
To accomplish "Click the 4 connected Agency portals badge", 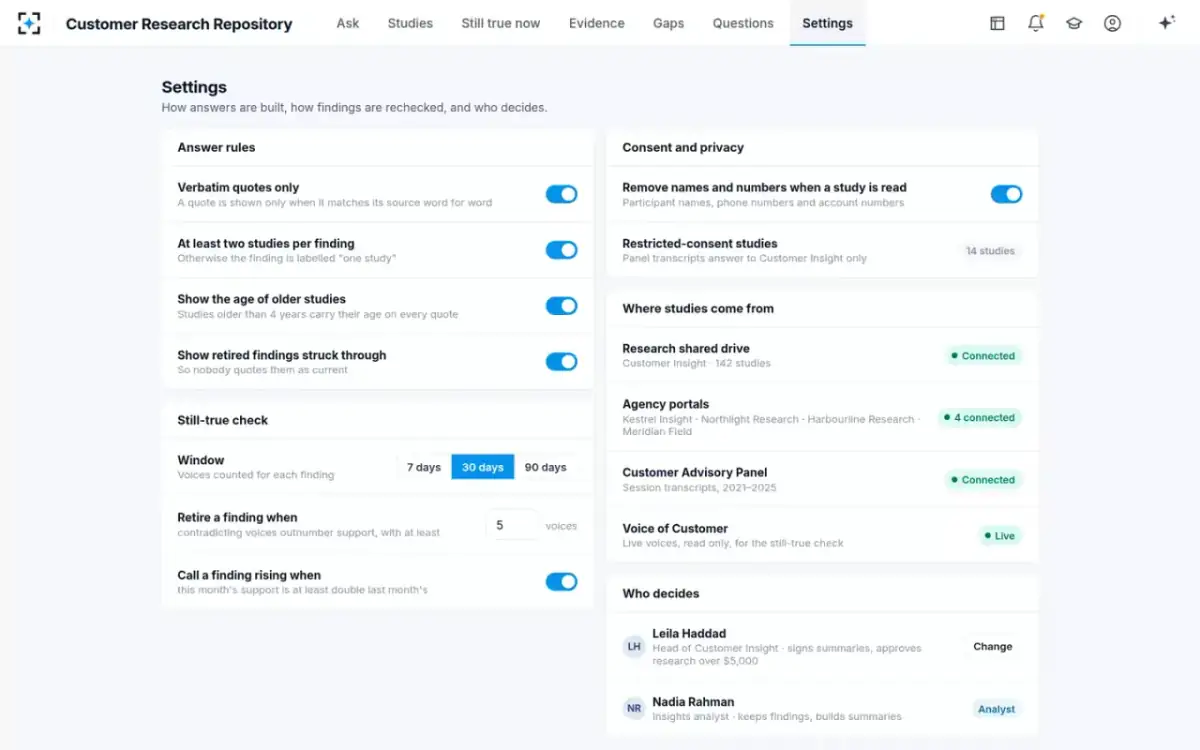I will [980, 418].
